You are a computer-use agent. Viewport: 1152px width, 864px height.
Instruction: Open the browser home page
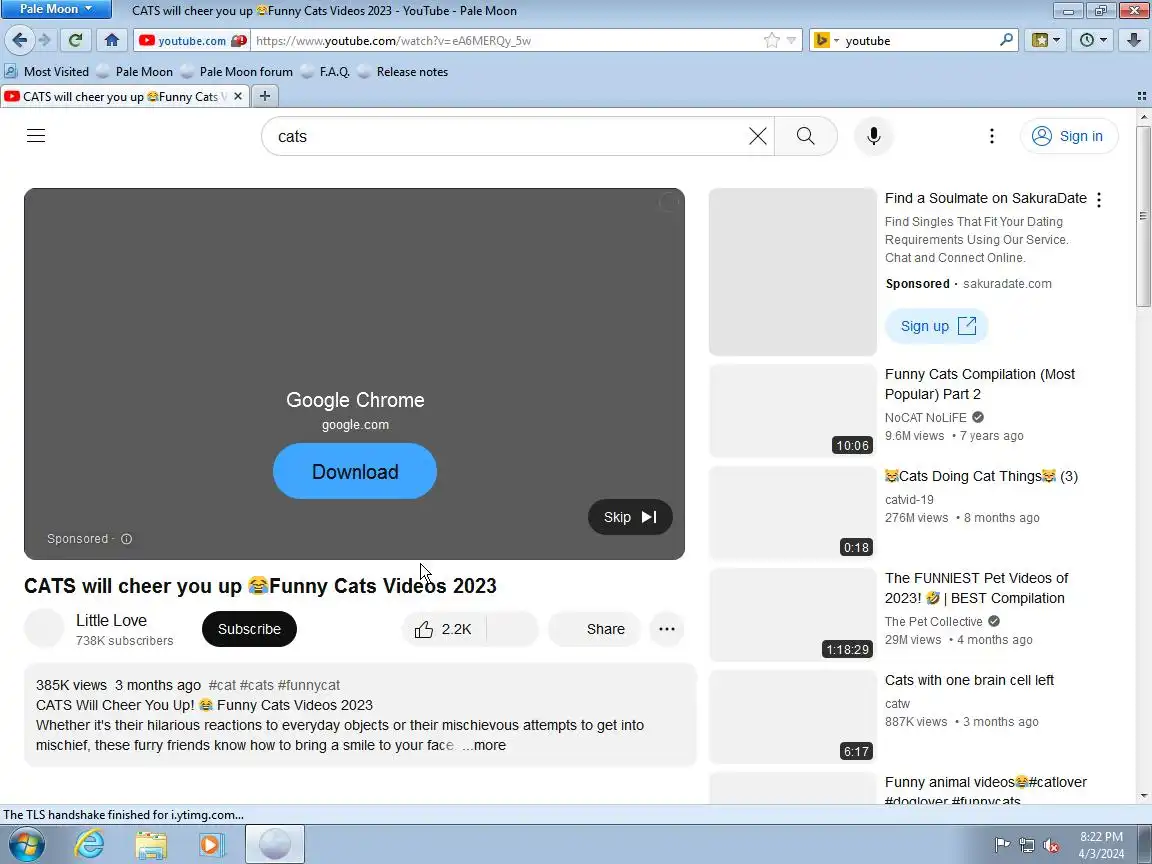(x=112, y=40)
